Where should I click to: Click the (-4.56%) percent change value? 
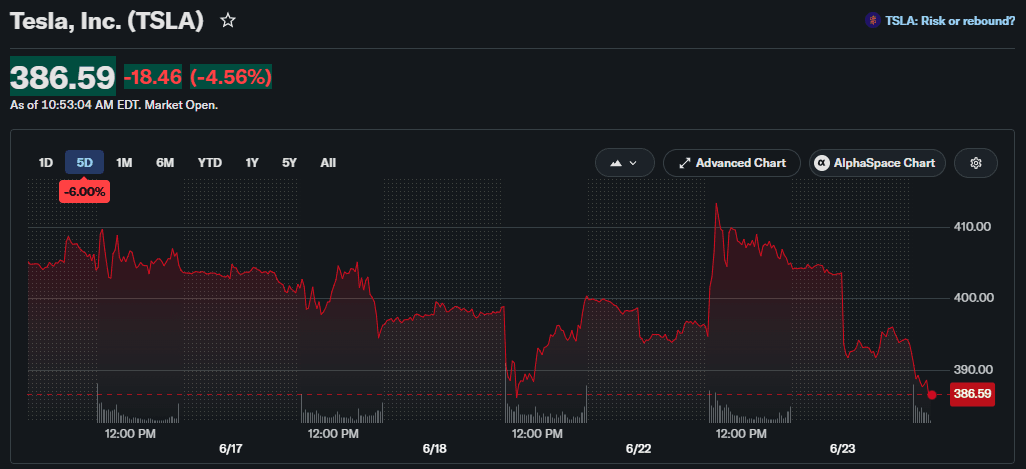tap(231, 78)
